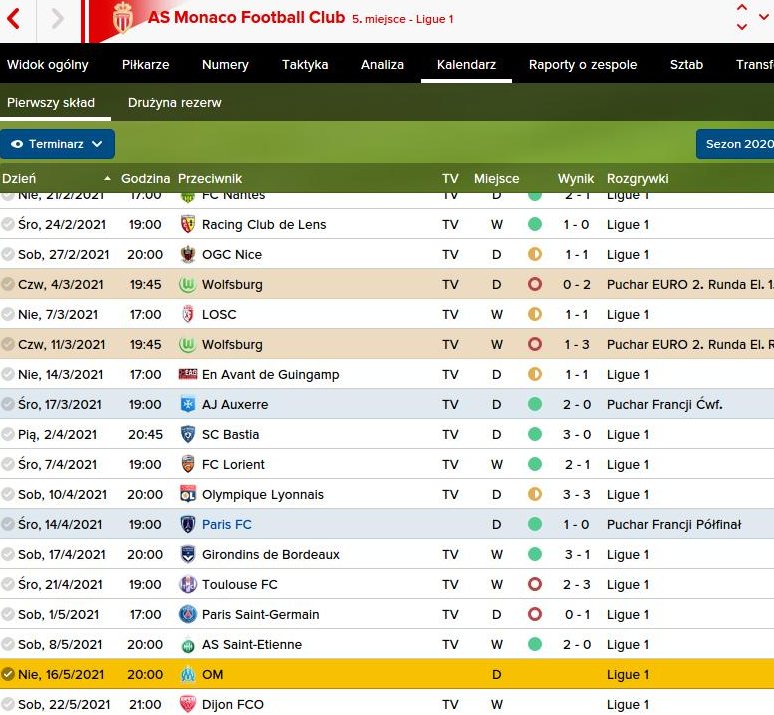
Task: Click the OGC Nice team badge
Action: [187, 254]
